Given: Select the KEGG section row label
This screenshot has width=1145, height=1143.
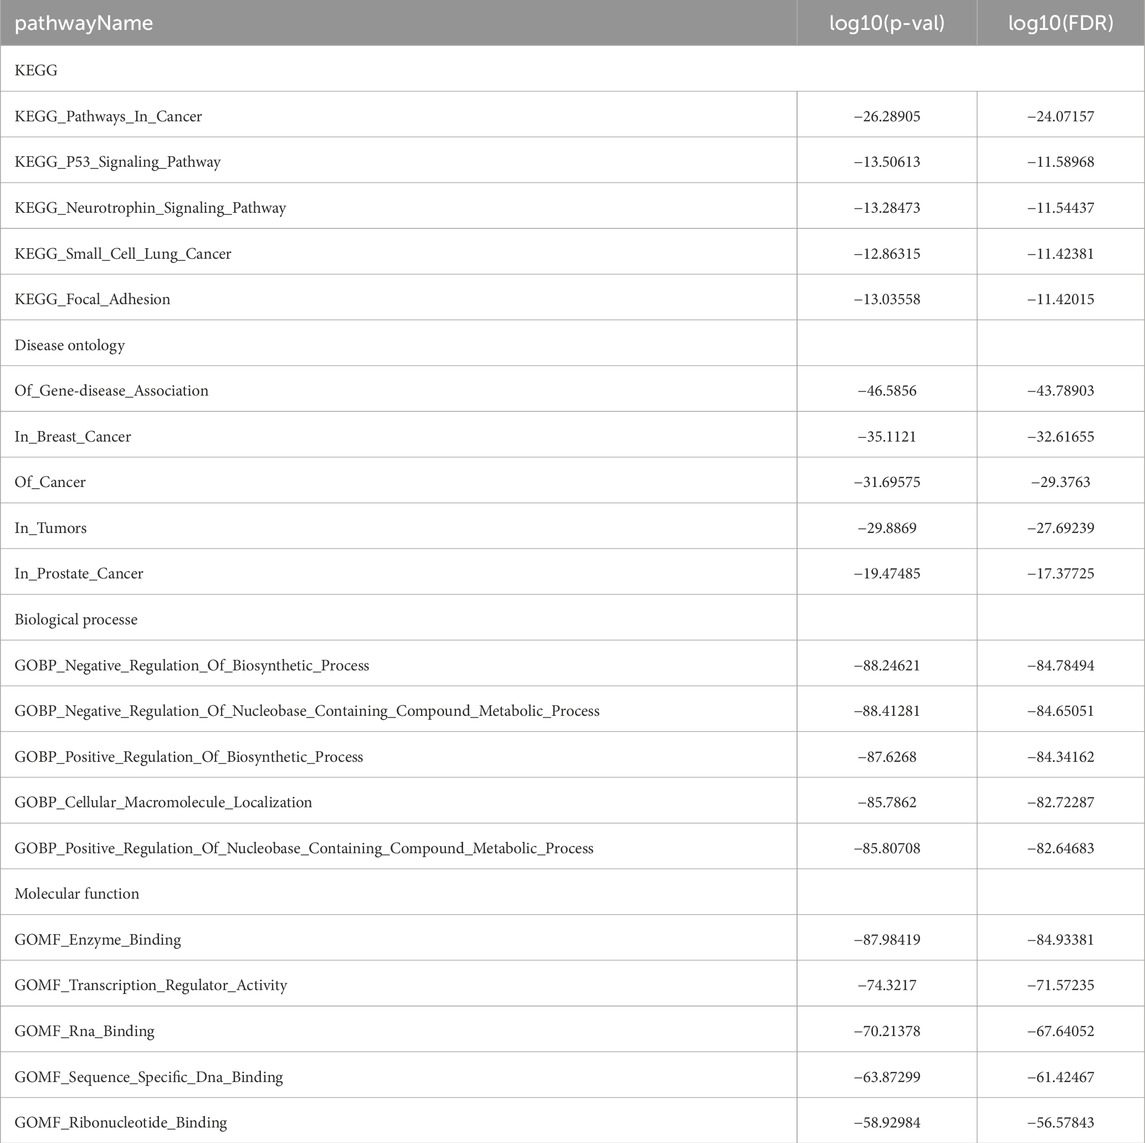Looking at the screenshot, I should coord(34,70).
